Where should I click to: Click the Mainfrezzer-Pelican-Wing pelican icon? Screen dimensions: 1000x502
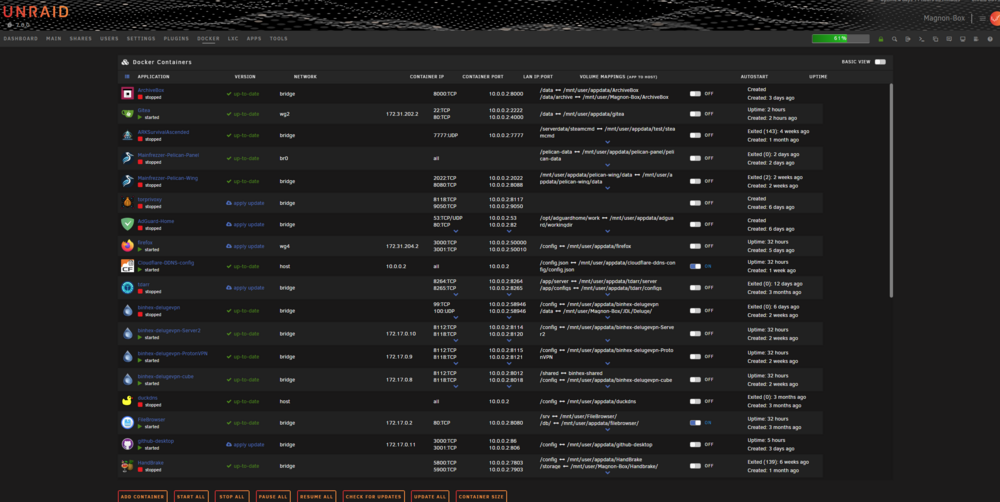point(128,181)
